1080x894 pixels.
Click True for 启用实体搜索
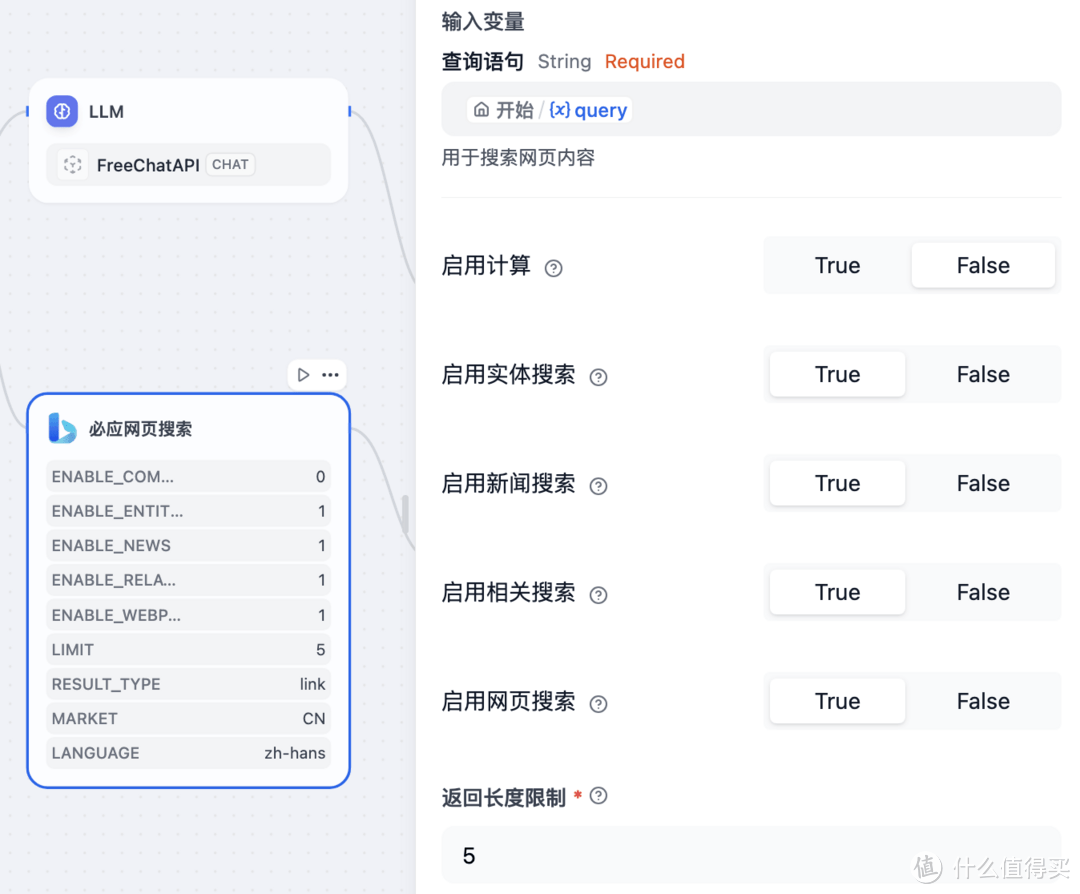837,374
